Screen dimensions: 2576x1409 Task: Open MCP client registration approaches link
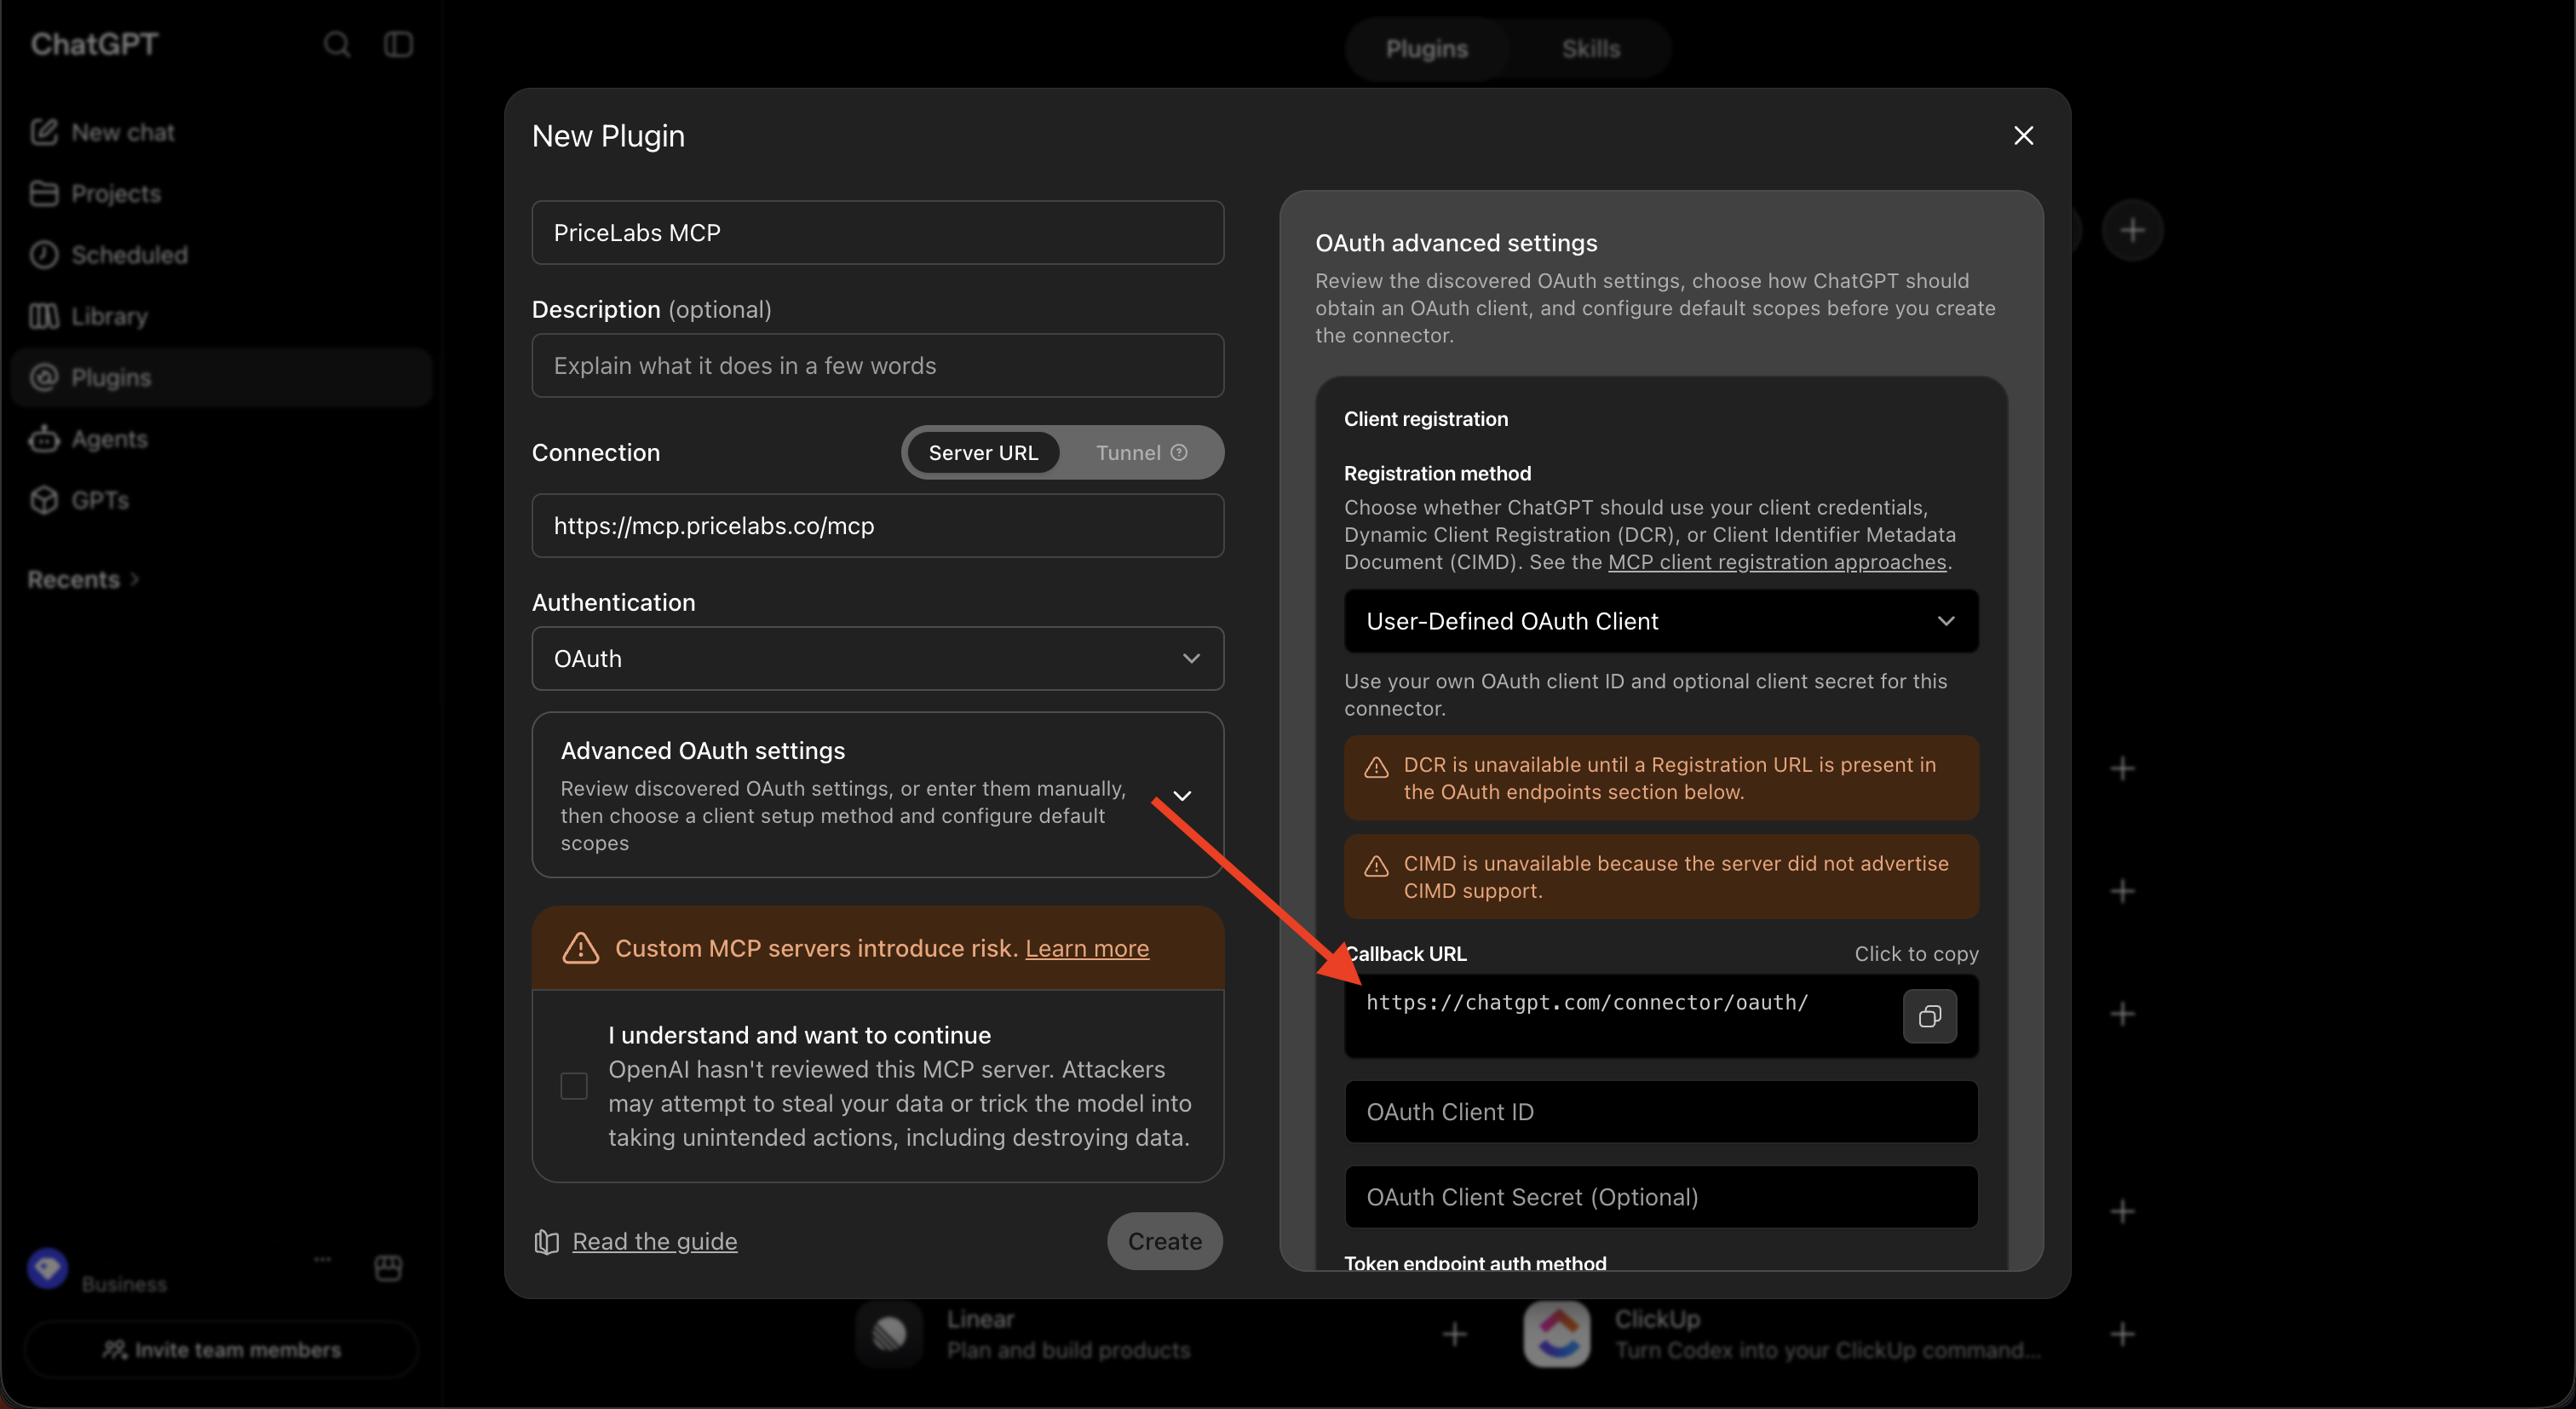point(1776,562)
